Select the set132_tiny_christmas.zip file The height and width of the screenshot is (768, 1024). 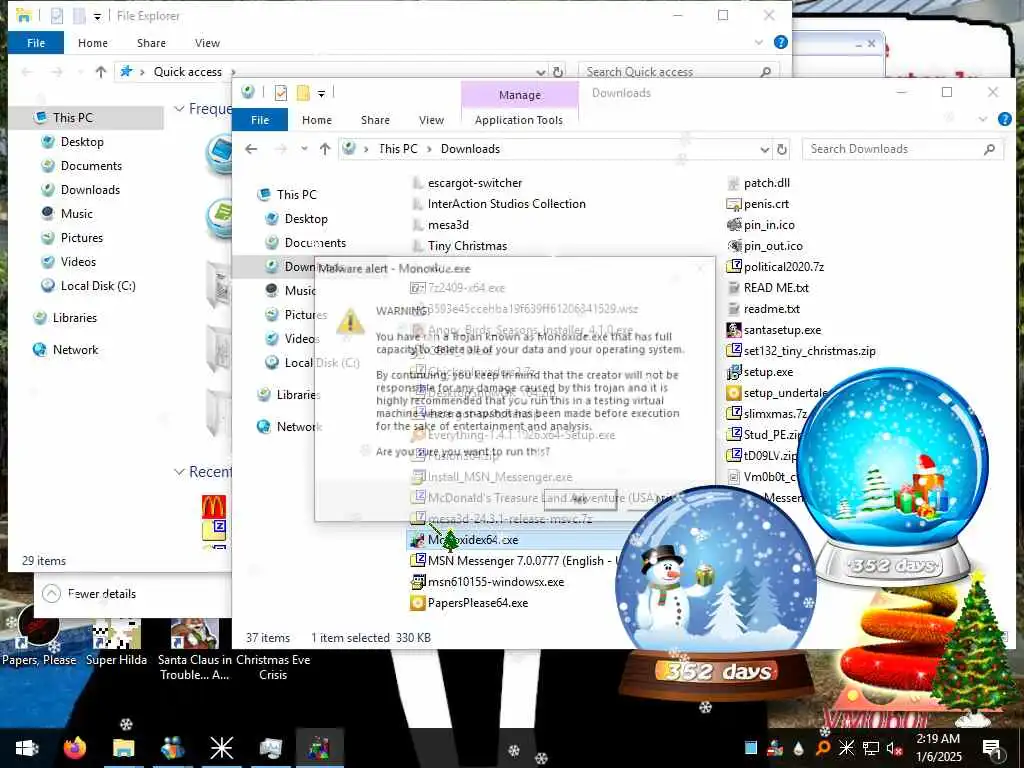[801, 351]
